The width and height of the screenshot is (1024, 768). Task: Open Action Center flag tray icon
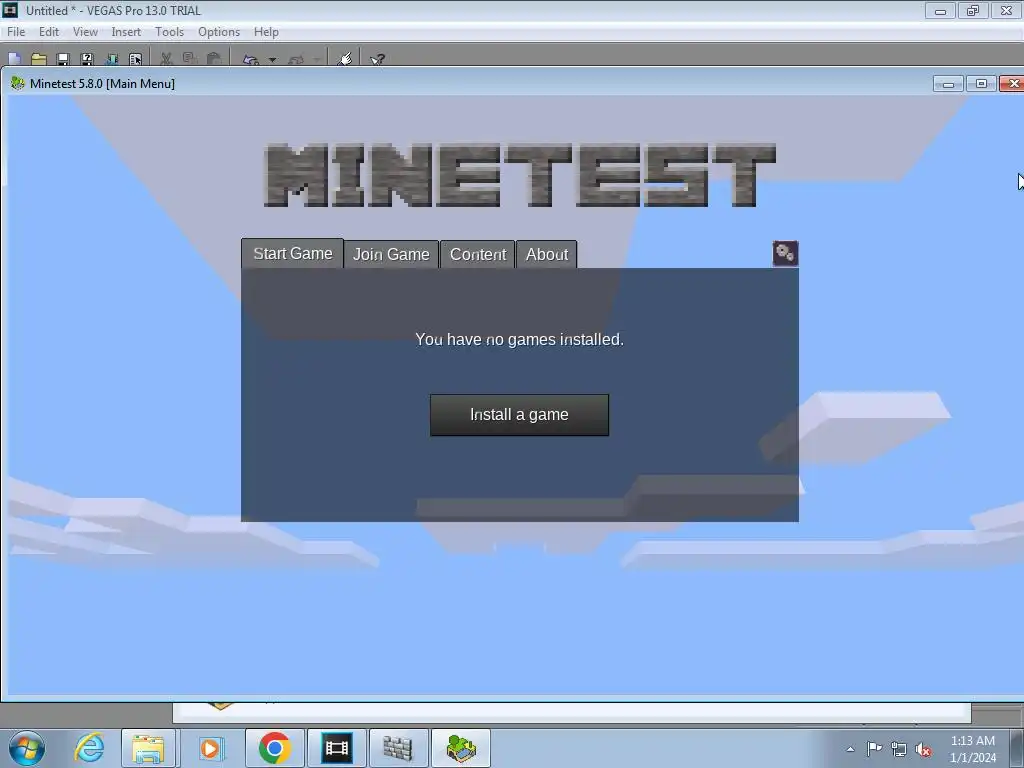(874, 748)
